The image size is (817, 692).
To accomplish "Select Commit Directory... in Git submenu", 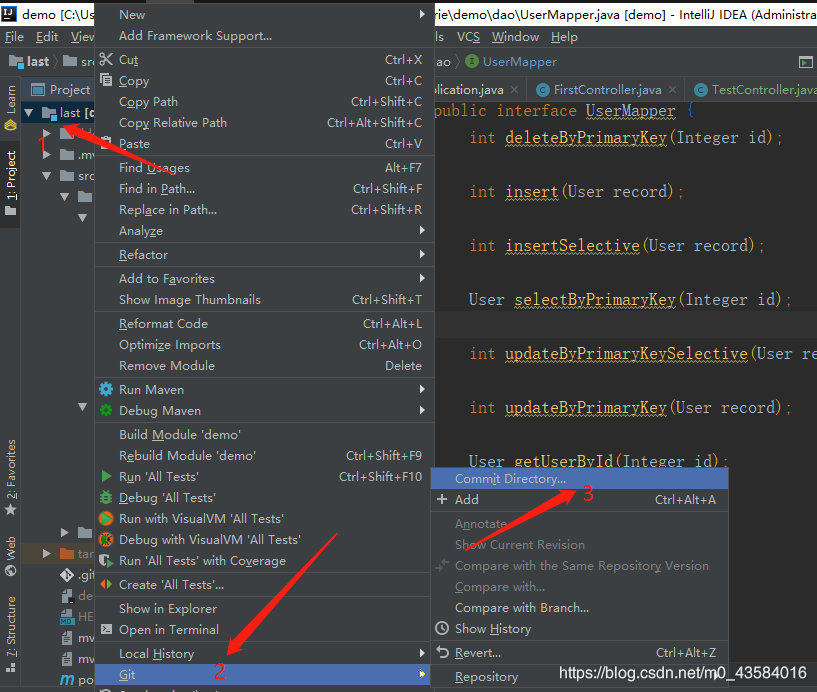I will 579,478.
